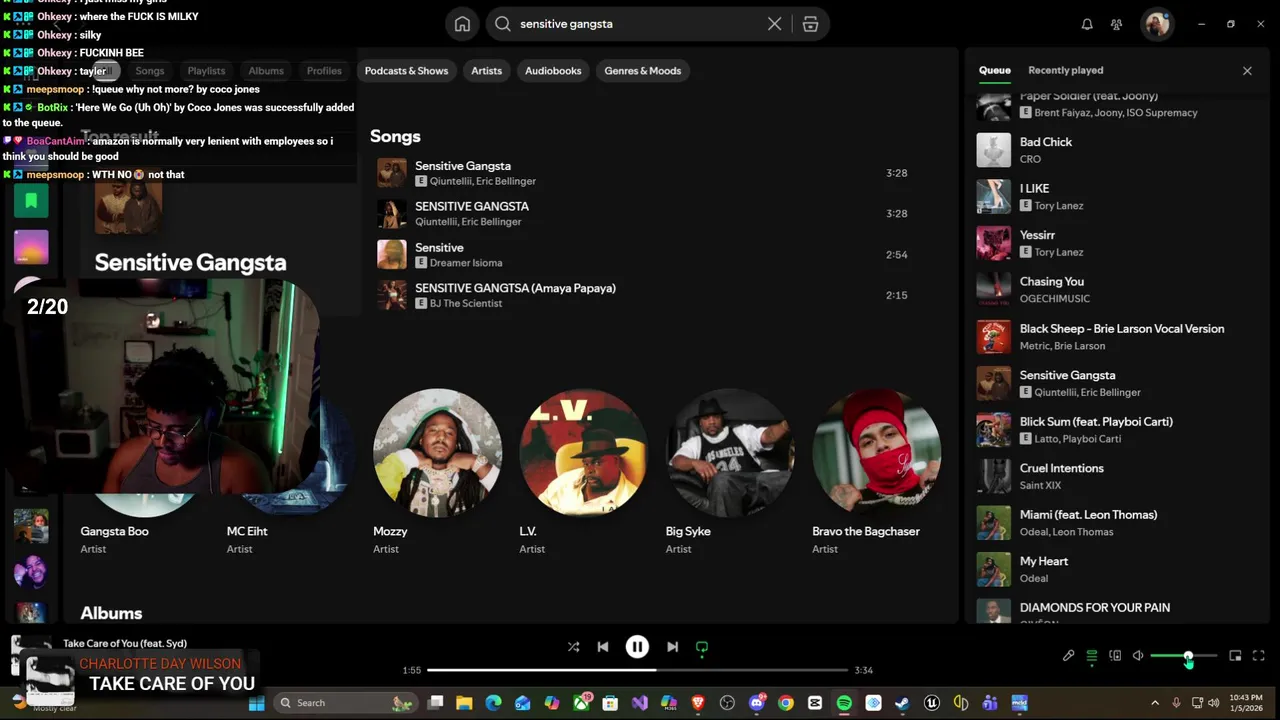Open the MC Eiht artist name
Screen dimensions: 1280x720
247,531
